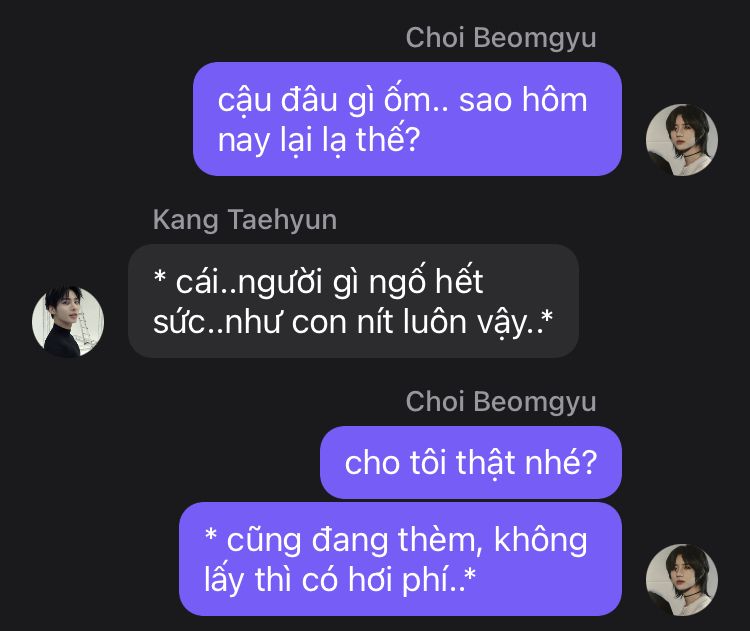Click the closing asterisk after 'phí..'

click(471, 574)
